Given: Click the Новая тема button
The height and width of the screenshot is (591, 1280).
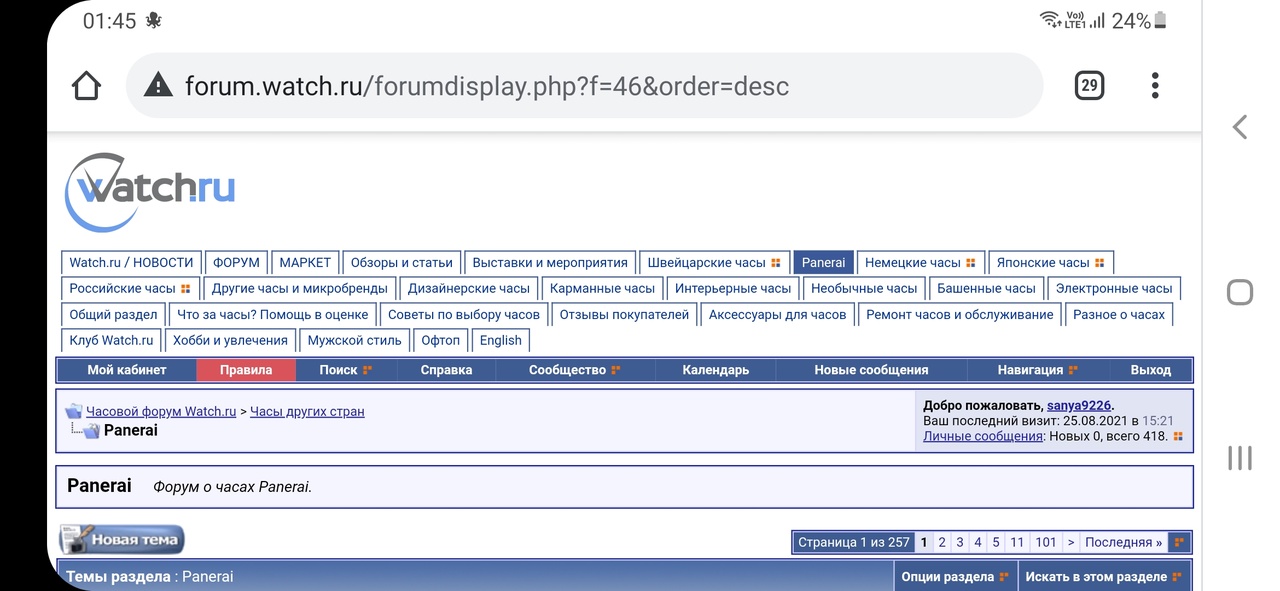Looking at the screenshot, I should (122, 540).
